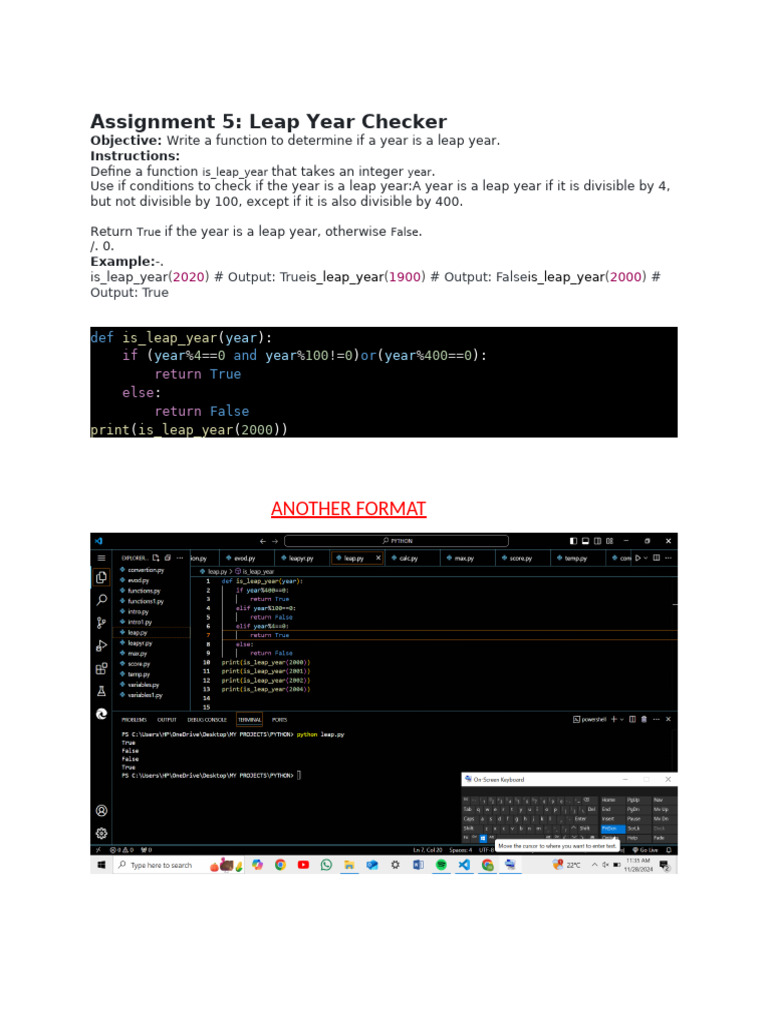Open the run button dropdown arrow
This screenshot has width=768, height=1024.
coord(646,558)
